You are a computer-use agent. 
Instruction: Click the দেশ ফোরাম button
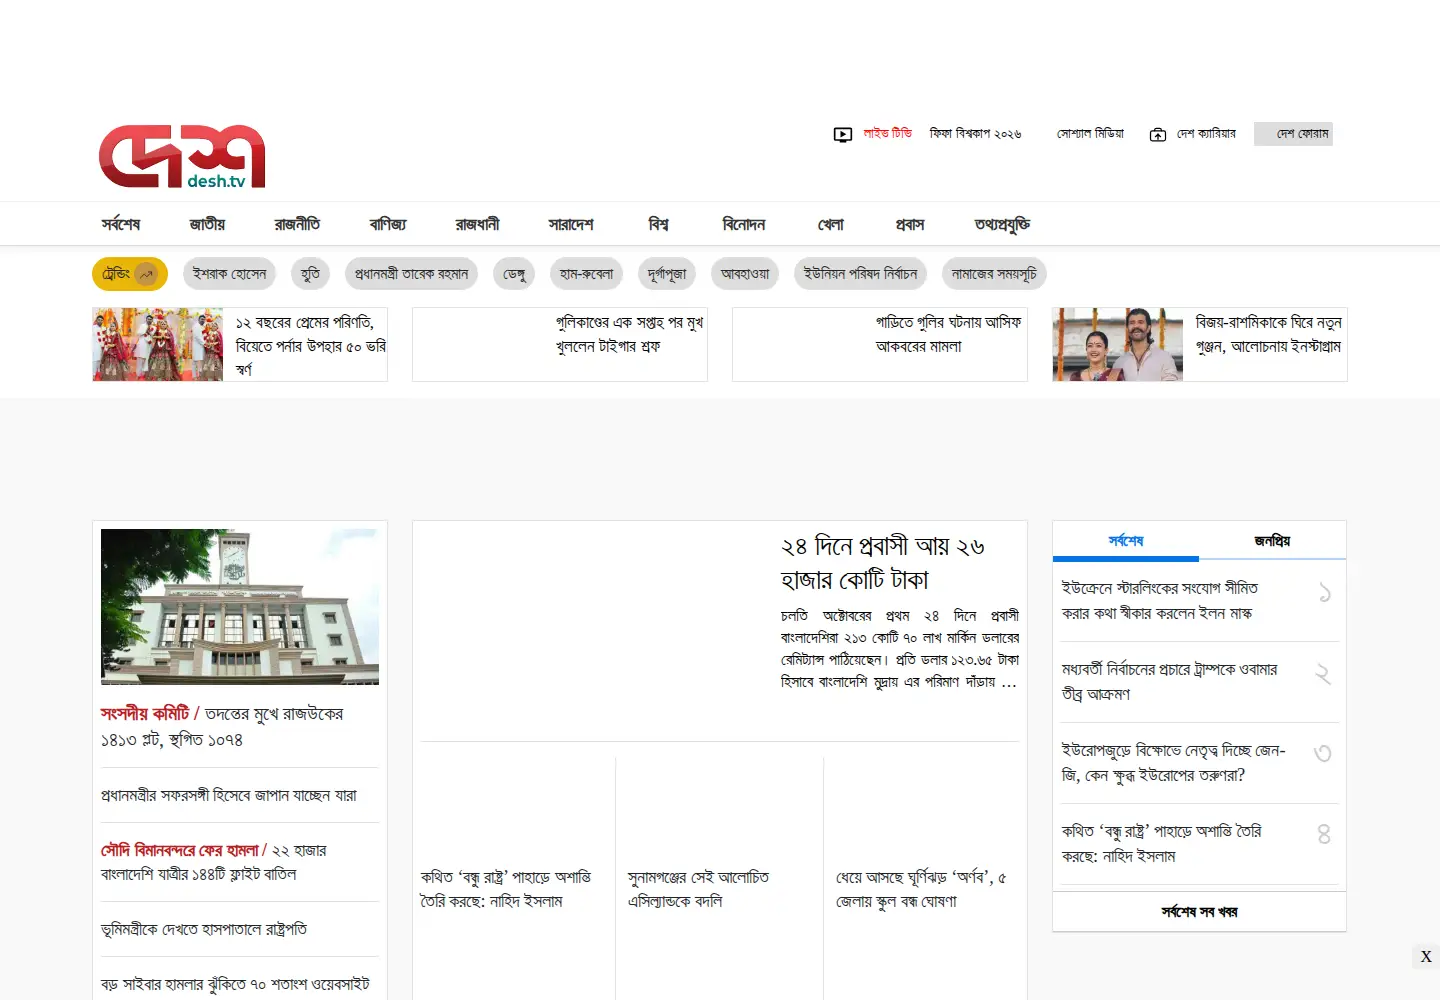click(1294, 134)
